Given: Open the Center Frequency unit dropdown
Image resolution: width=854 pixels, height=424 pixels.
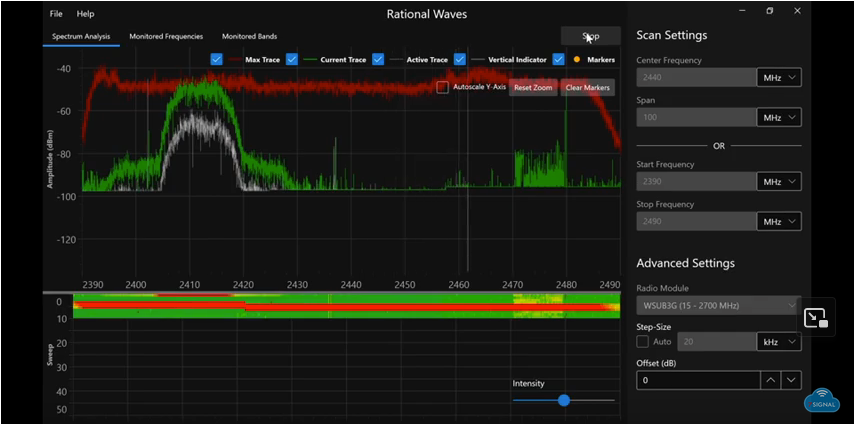Looking at the screenshot, I should (x=779, y=77).
